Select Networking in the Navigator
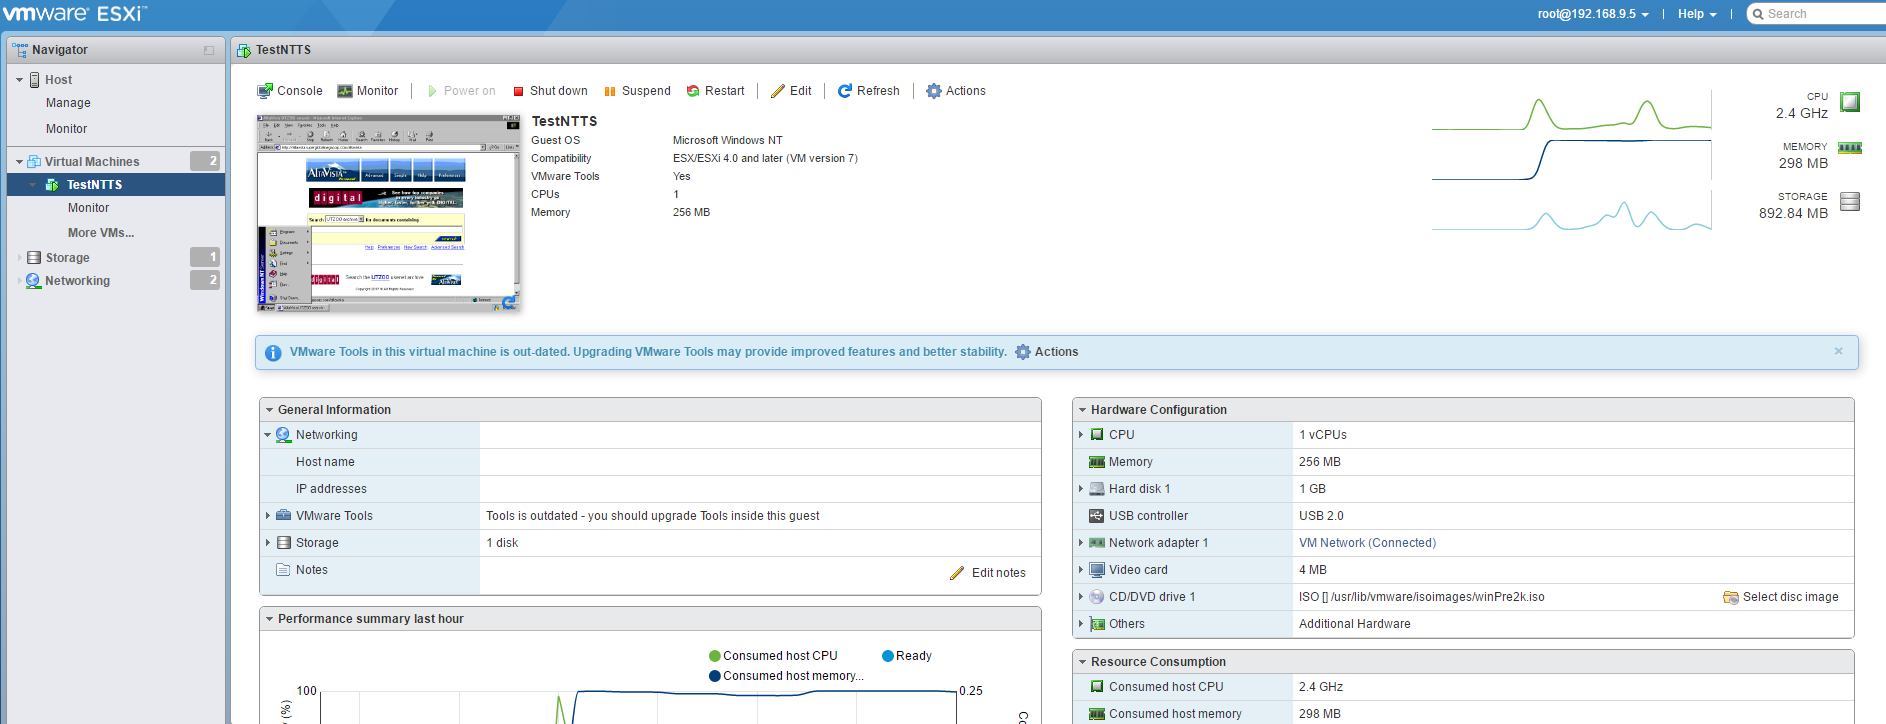The height and width of the screenshot is (724, 1886). (77, 281)
